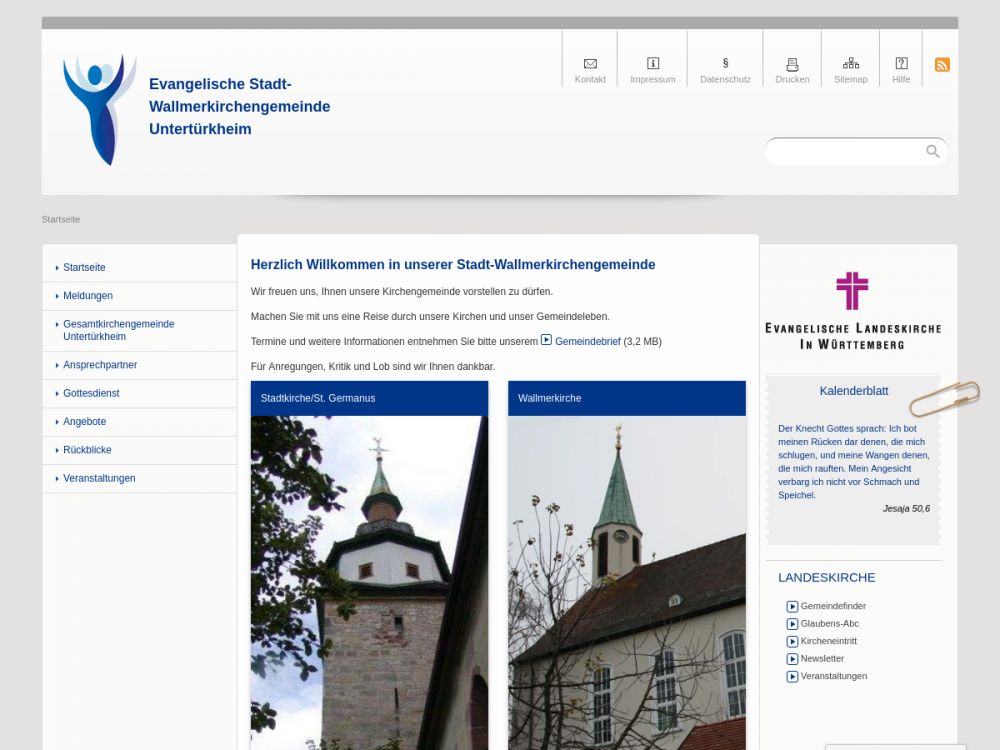Click the Drucken printer icon
The width and height of the screenshot is (1000, 750).
click(x=792, y=64)
